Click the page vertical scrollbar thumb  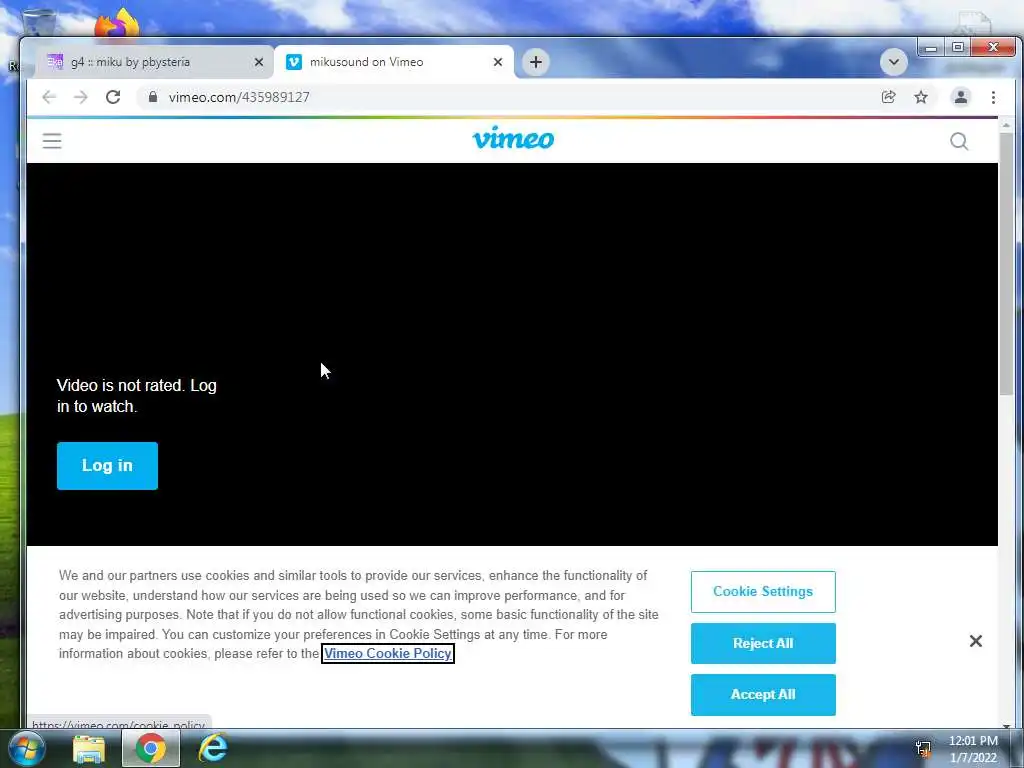1006,264
